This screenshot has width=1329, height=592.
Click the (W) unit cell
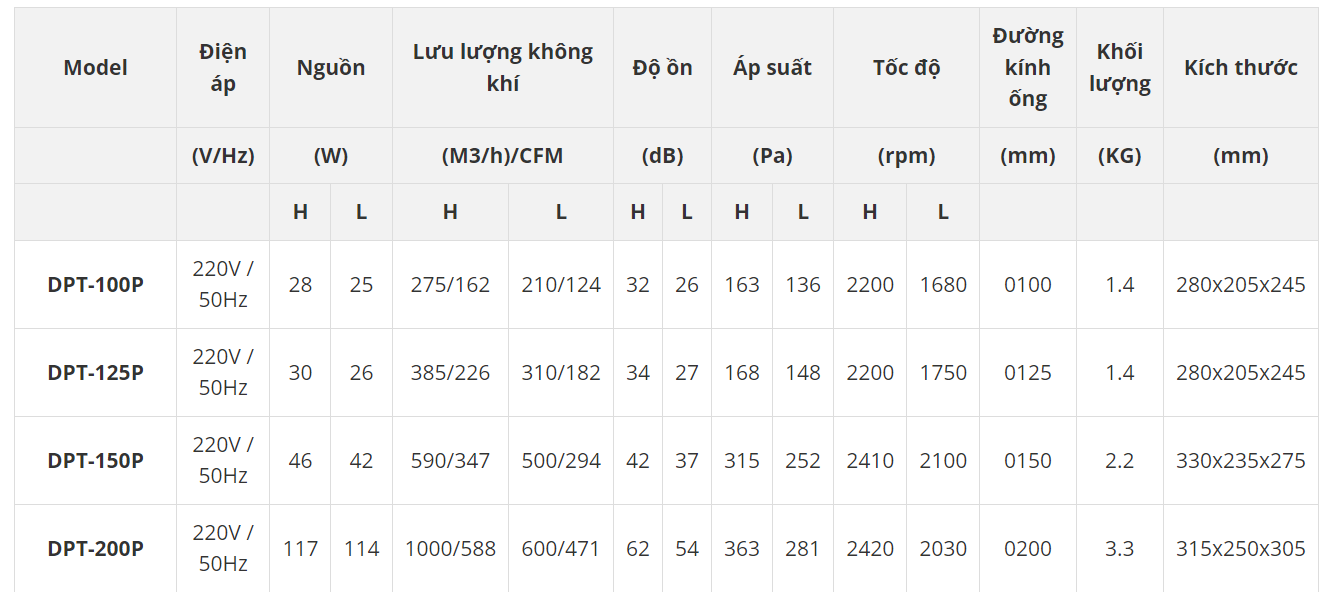pos(331,156)
